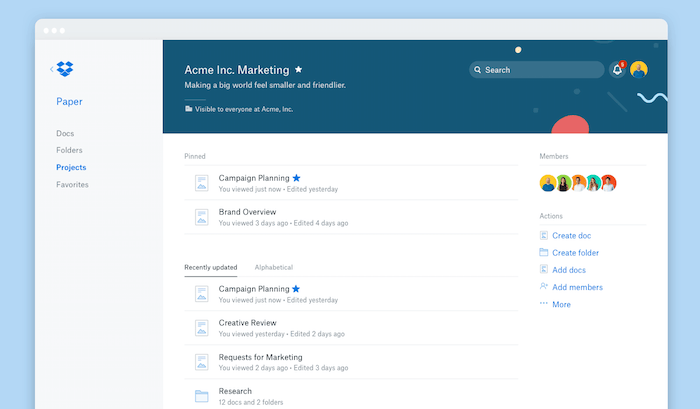The image size is (700, 409).
Task: Open the user profile avatar in header
Action: (x=639, y=70)
